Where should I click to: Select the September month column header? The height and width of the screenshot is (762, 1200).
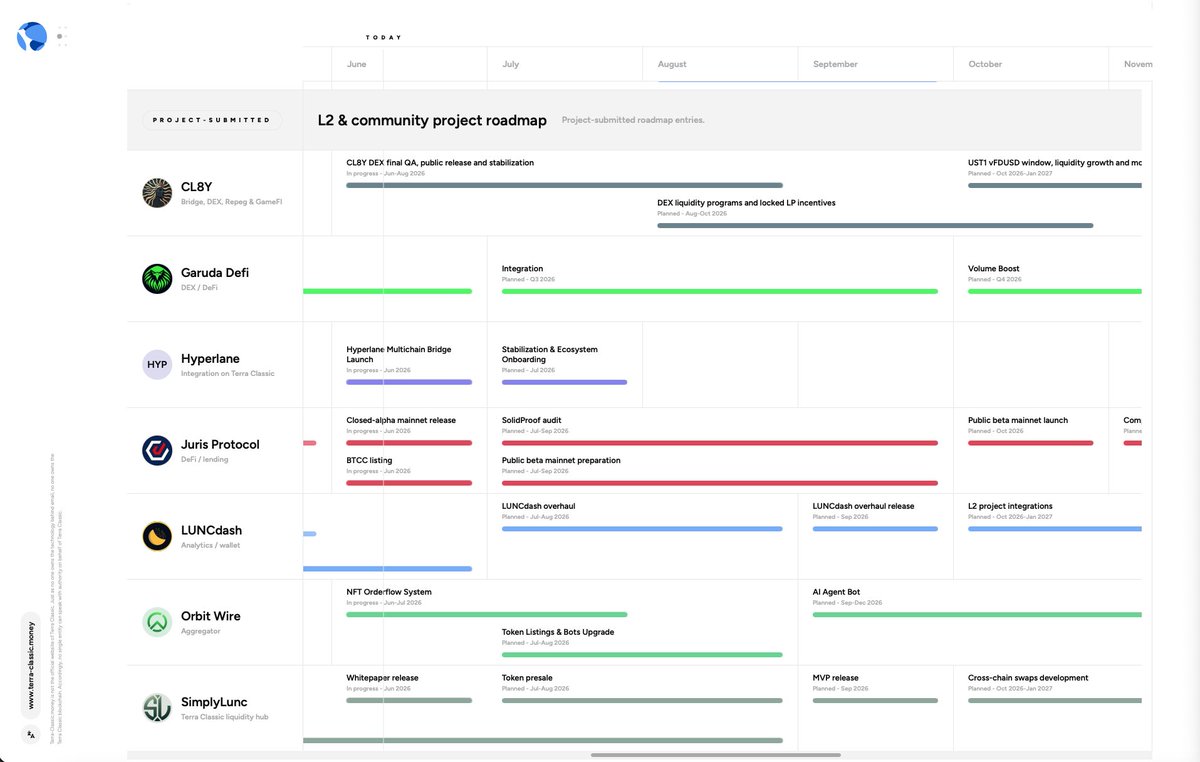pyautogui.click(x=835, y=64)
